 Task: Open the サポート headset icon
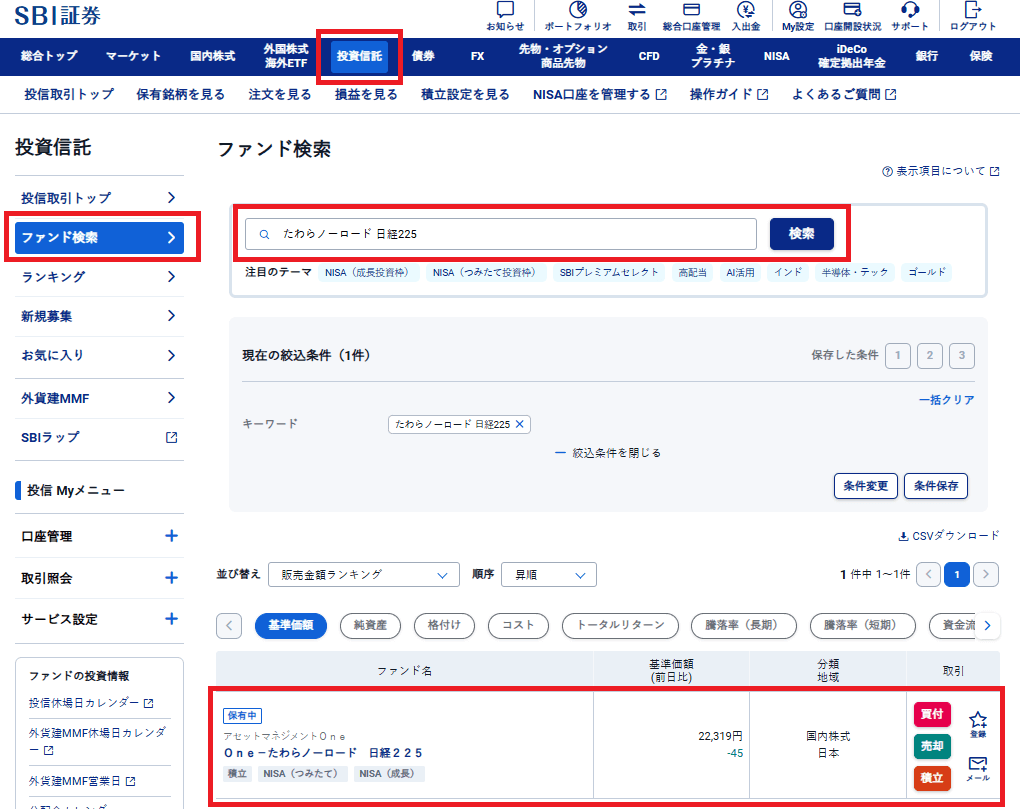909,10
